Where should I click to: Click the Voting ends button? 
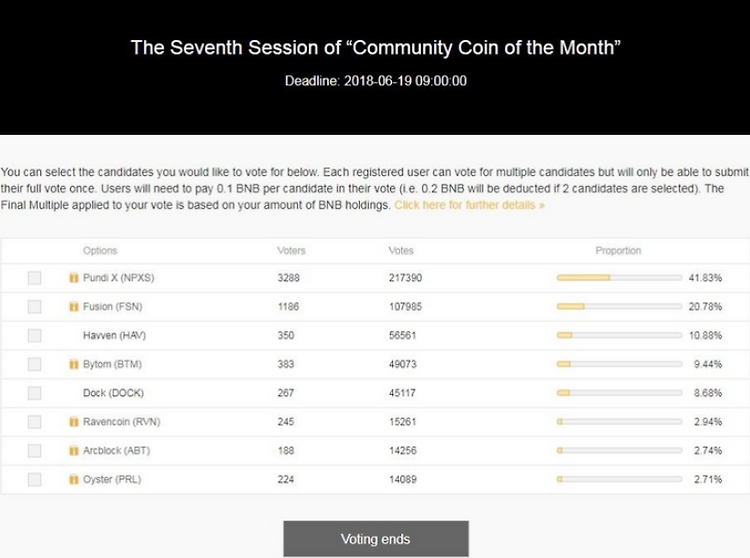[376, 539]
